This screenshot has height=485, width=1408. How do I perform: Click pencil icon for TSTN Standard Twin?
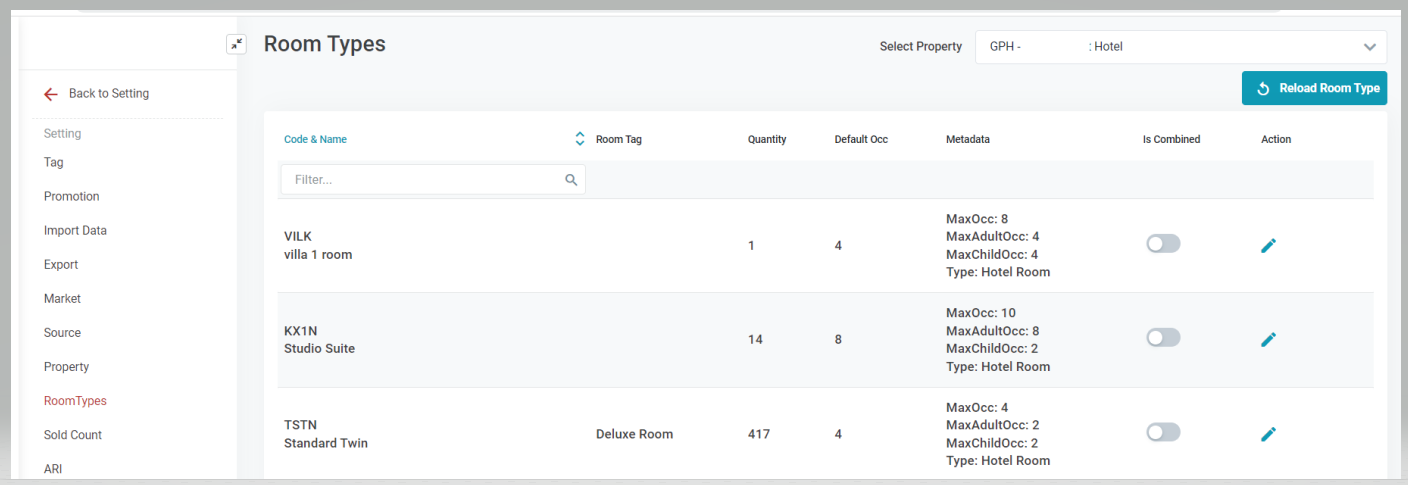(1268, 433)
